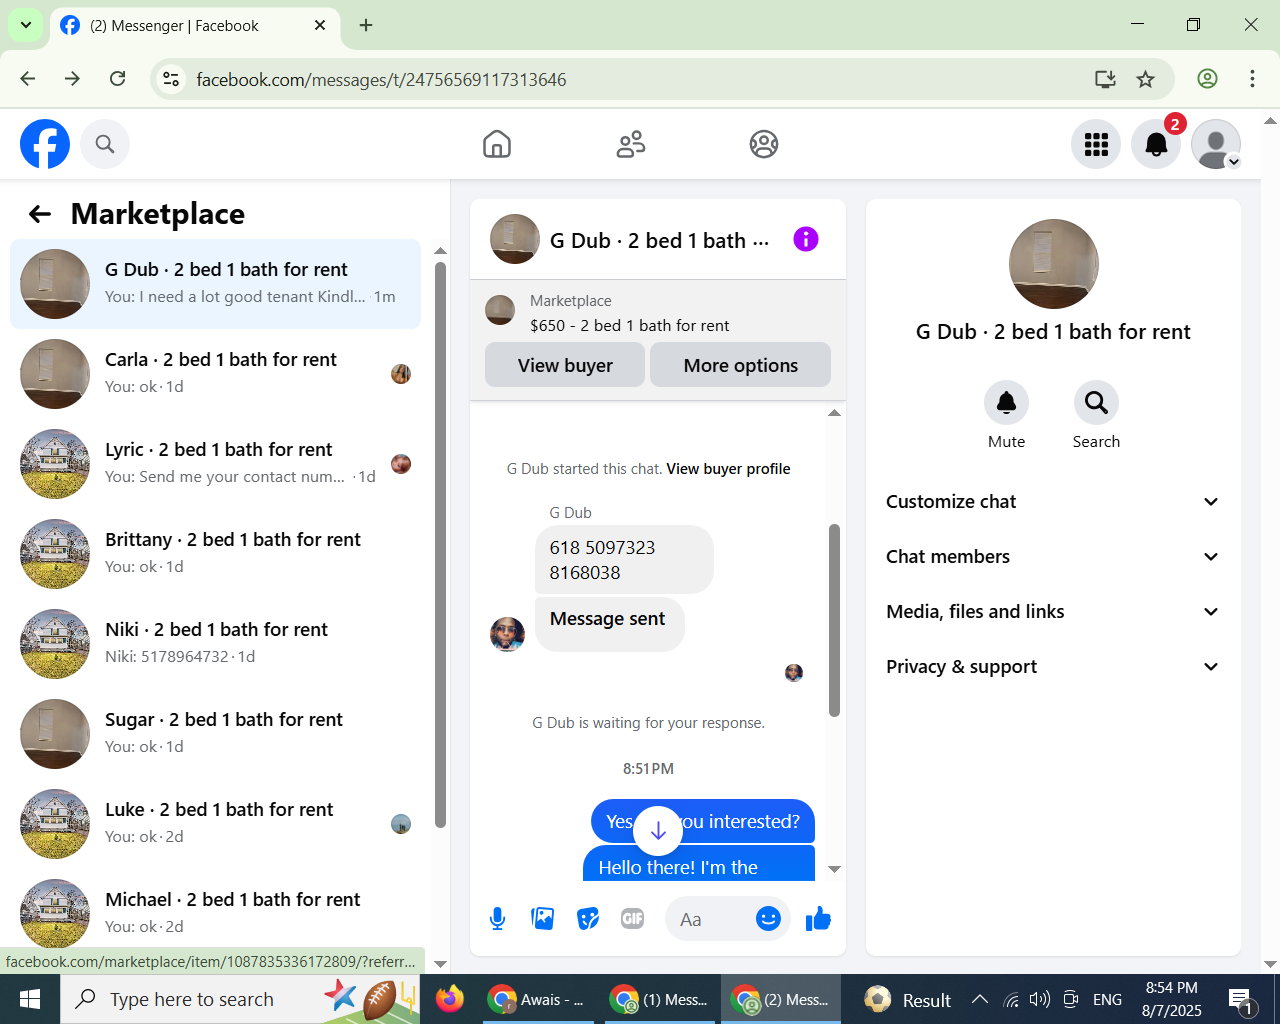Viewport: 1280px width, 1024px height.
Task: Open Facebook search magnifier icon
Action: click(105, 144)
